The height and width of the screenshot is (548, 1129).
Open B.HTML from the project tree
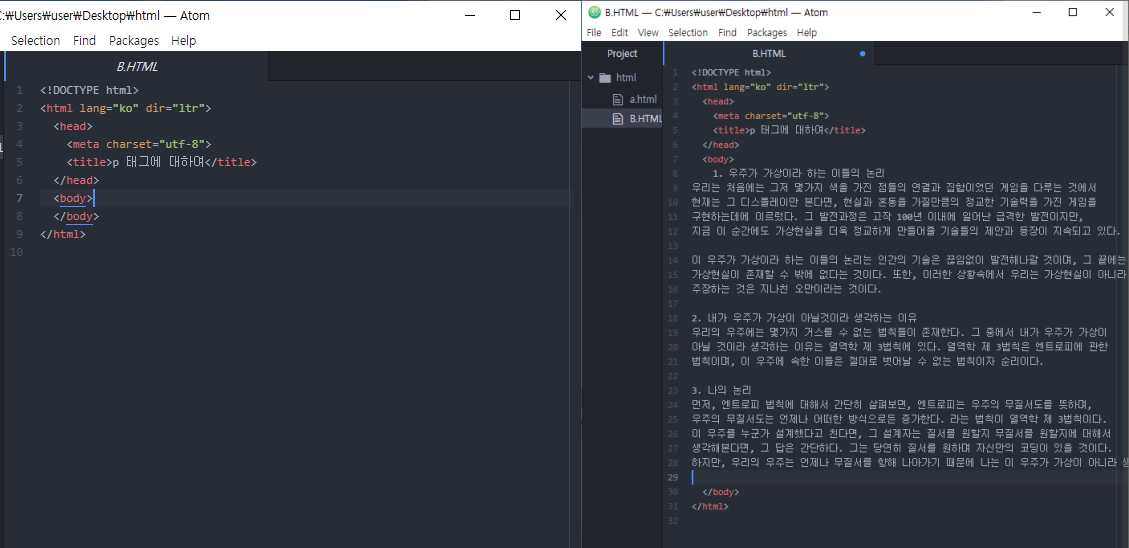point(645,119)
